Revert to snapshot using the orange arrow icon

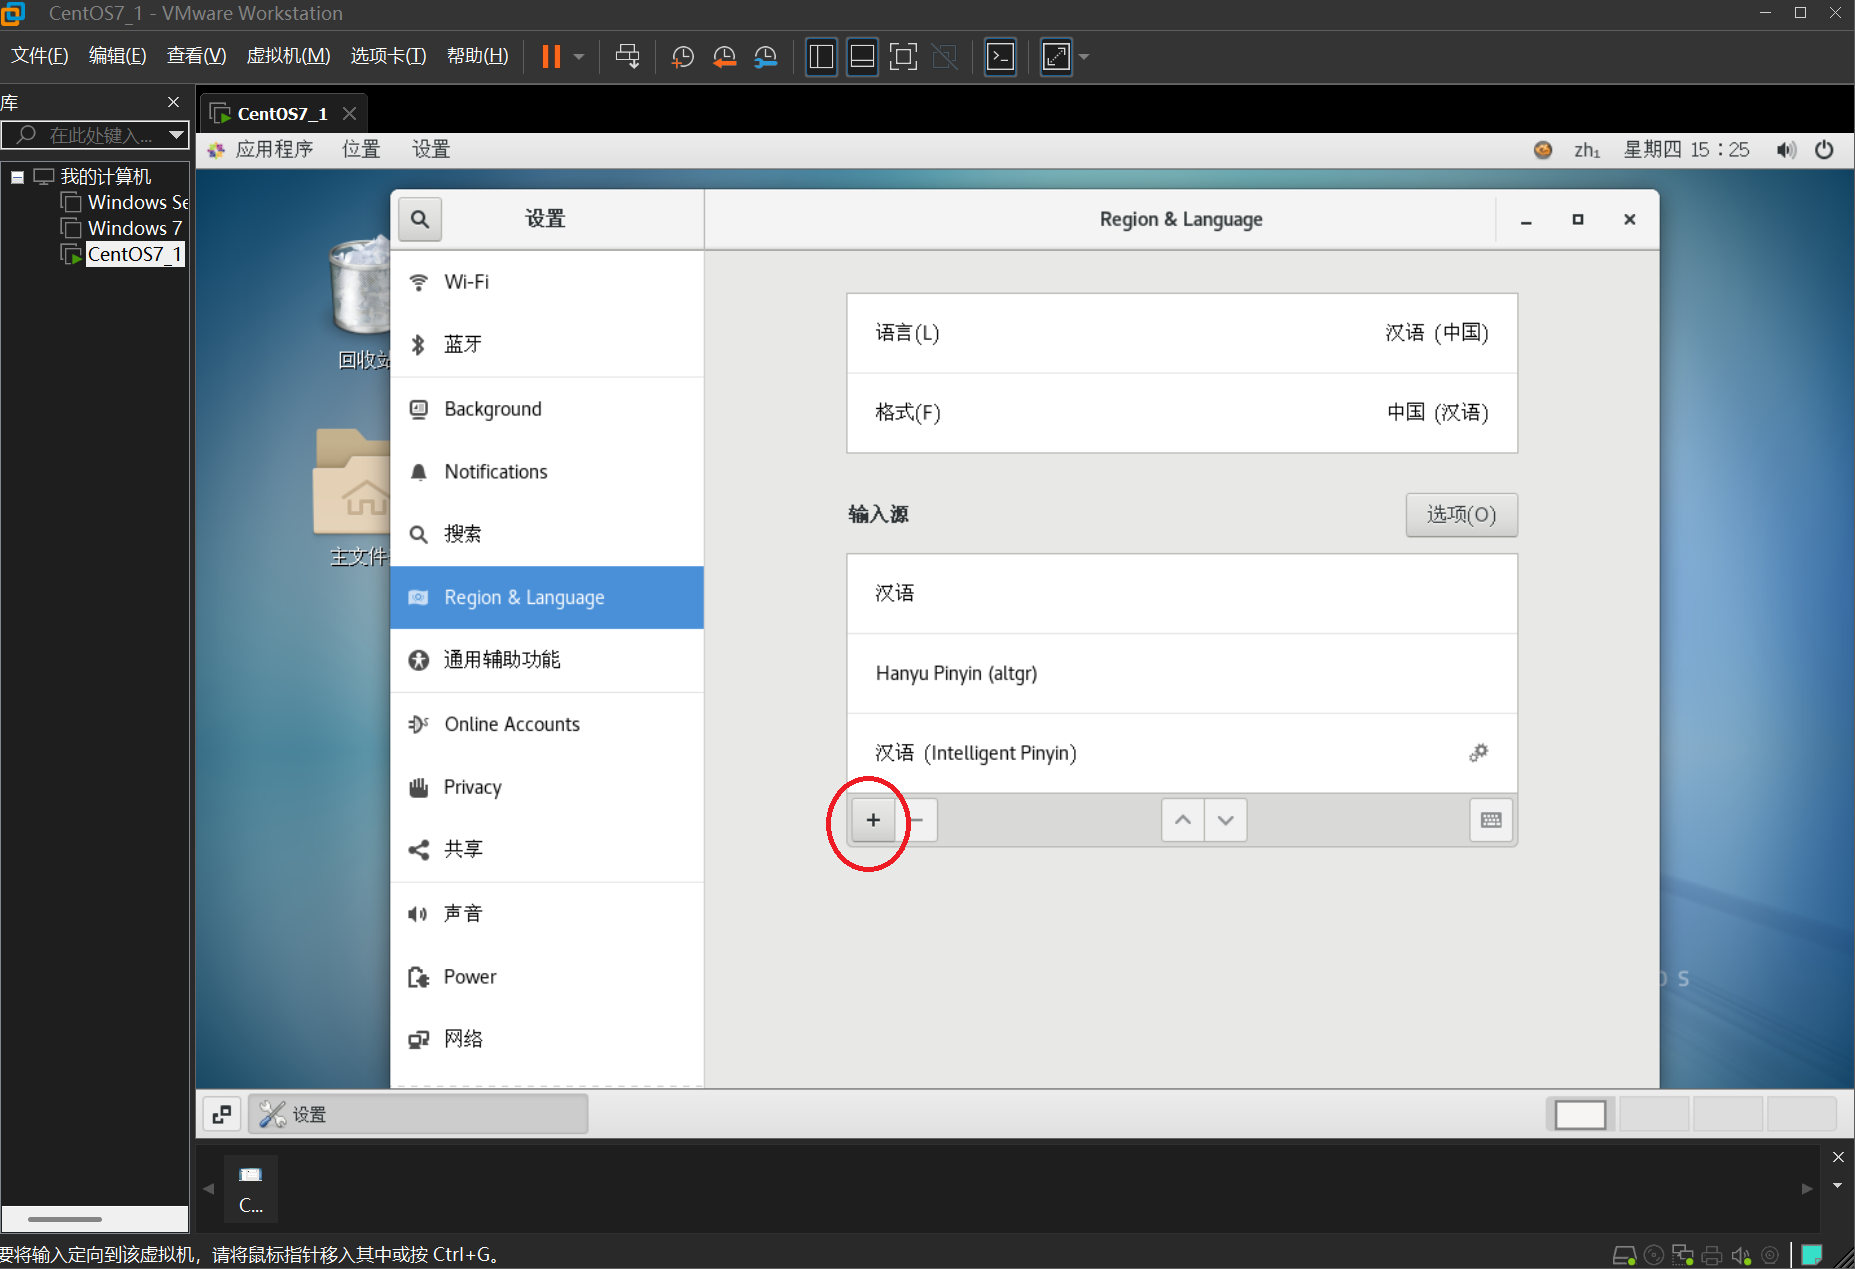(724, 57)
